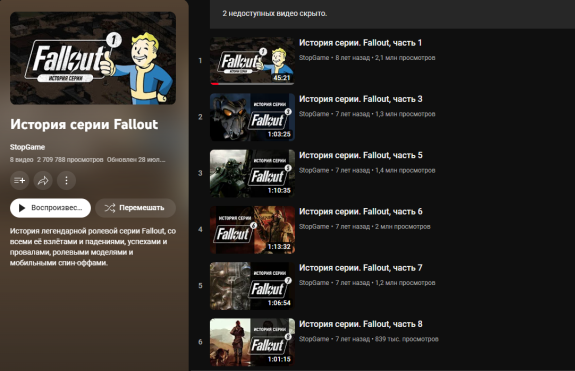The width and height of the screenshot is (575, 371).
Task: Open StopGame channel link under часть 5
Action: [x=314, y=170]
